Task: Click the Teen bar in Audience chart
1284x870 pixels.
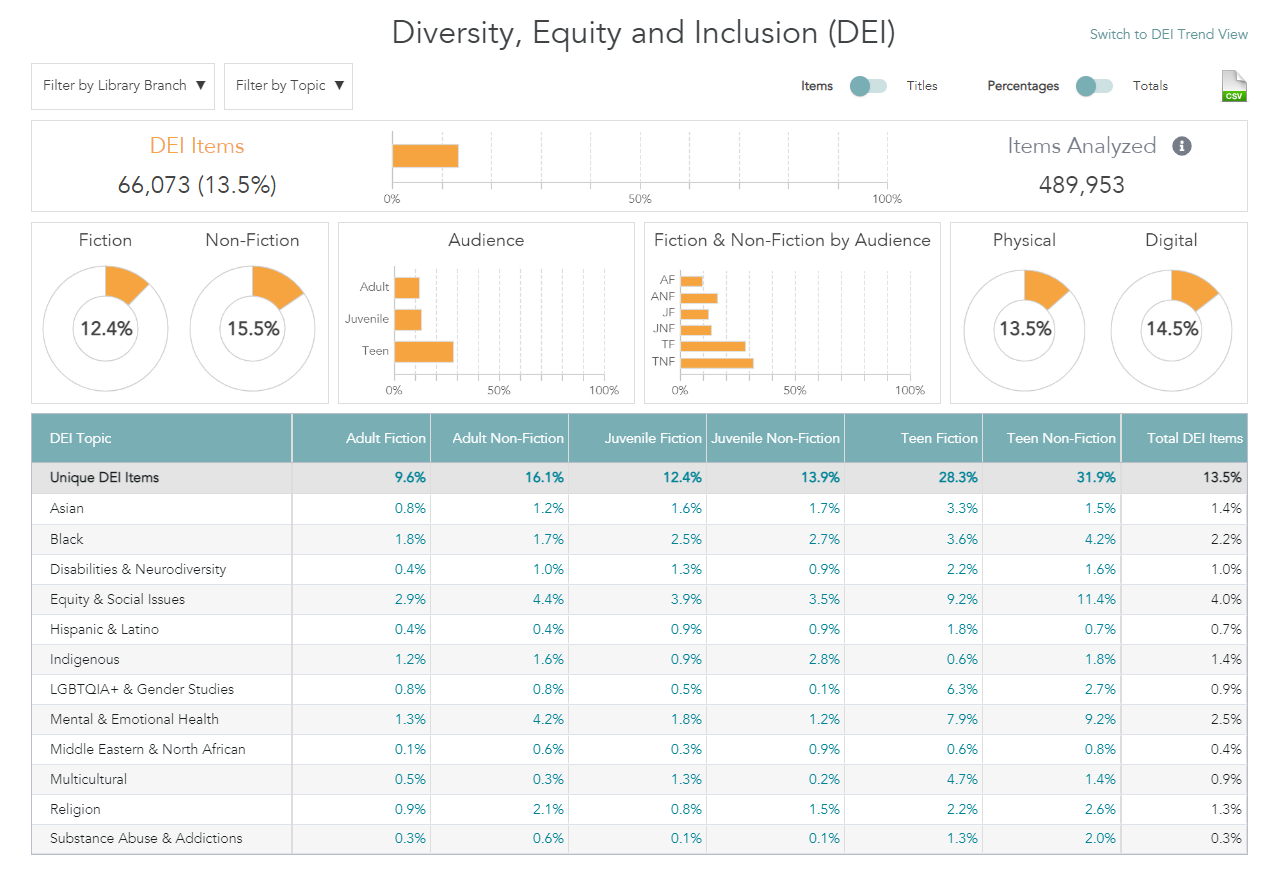Action: pos(424,351)
